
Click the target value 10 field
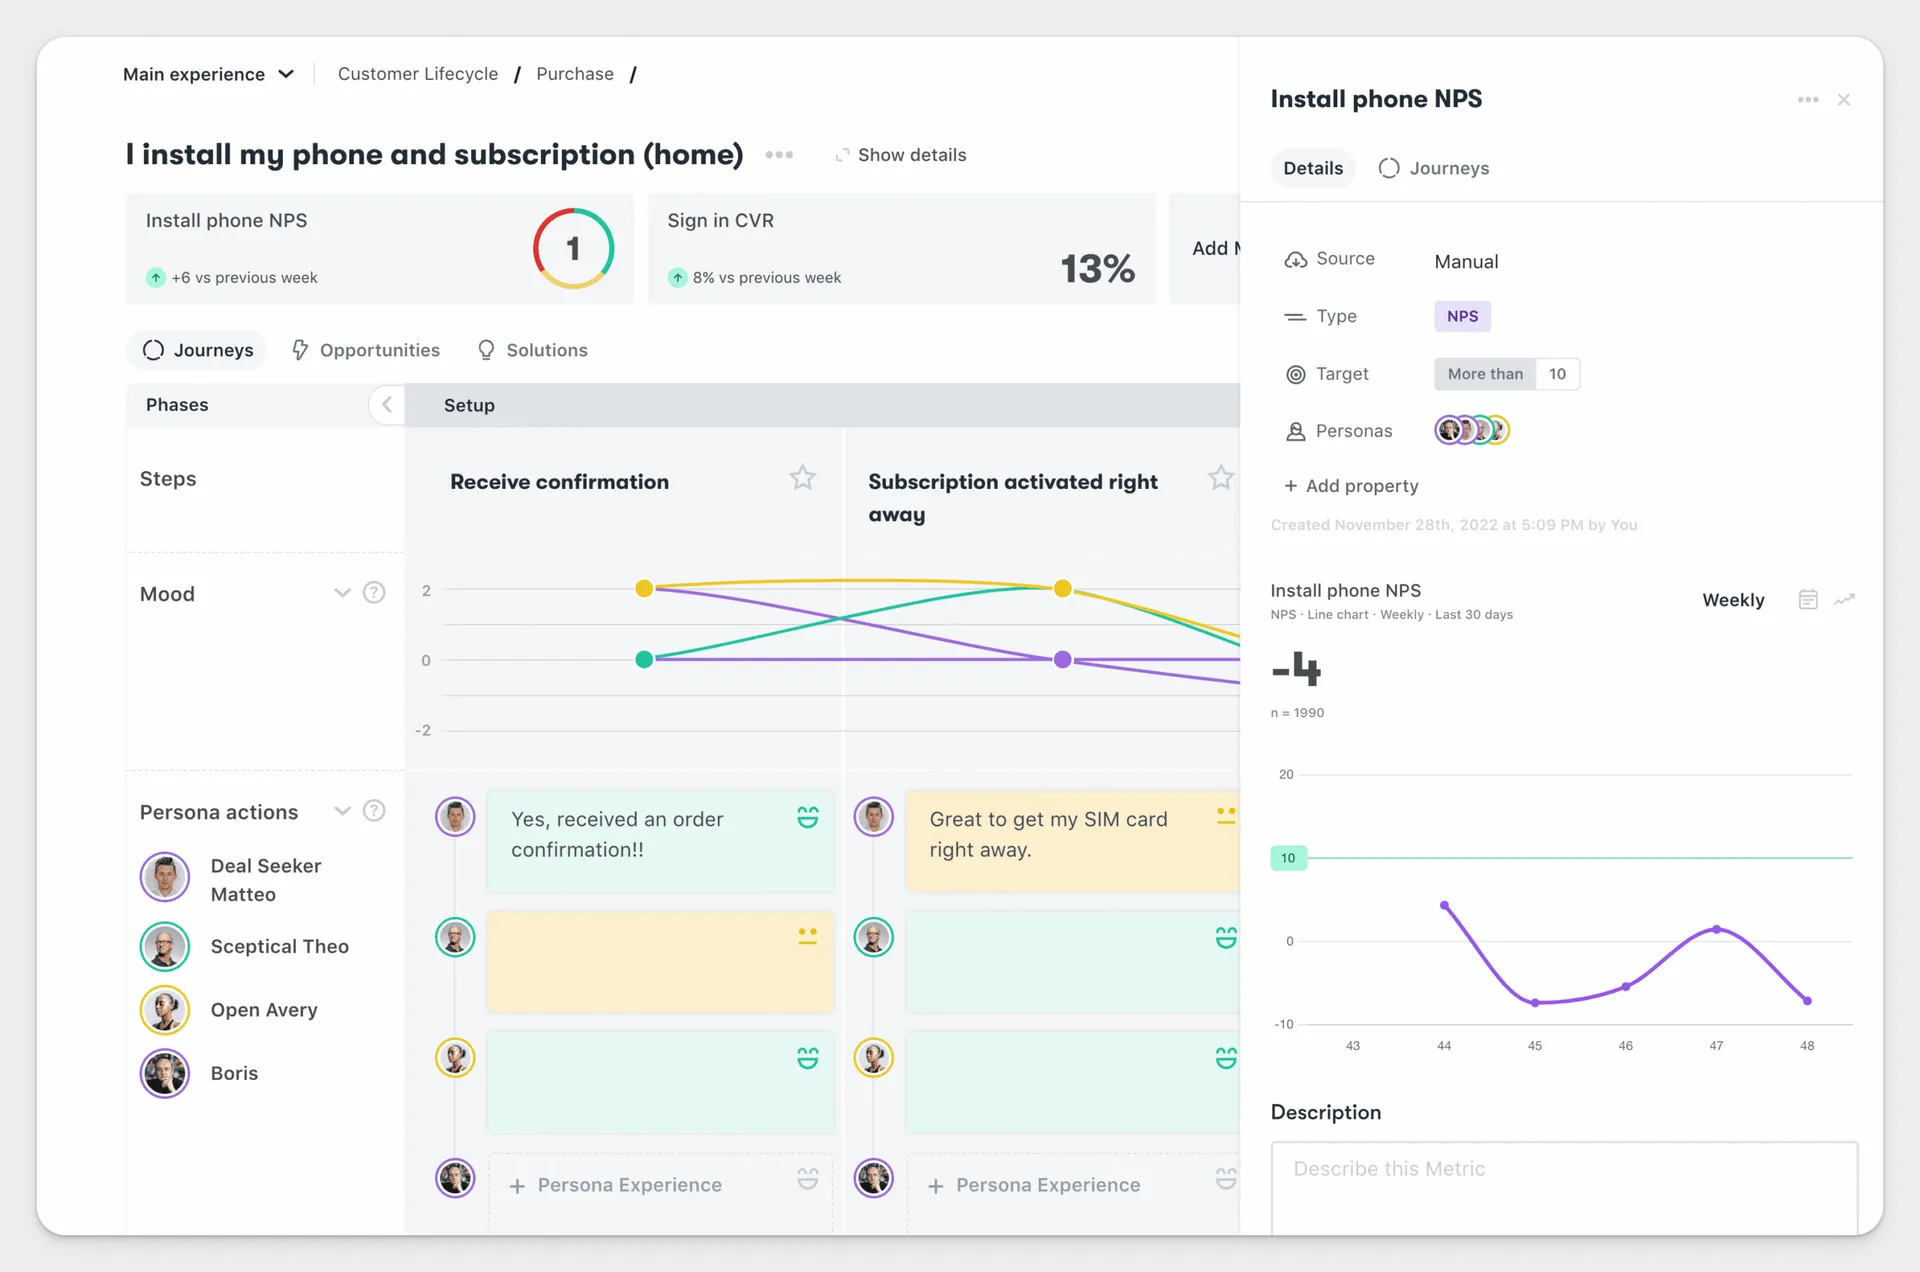[x=1557, y=374]
